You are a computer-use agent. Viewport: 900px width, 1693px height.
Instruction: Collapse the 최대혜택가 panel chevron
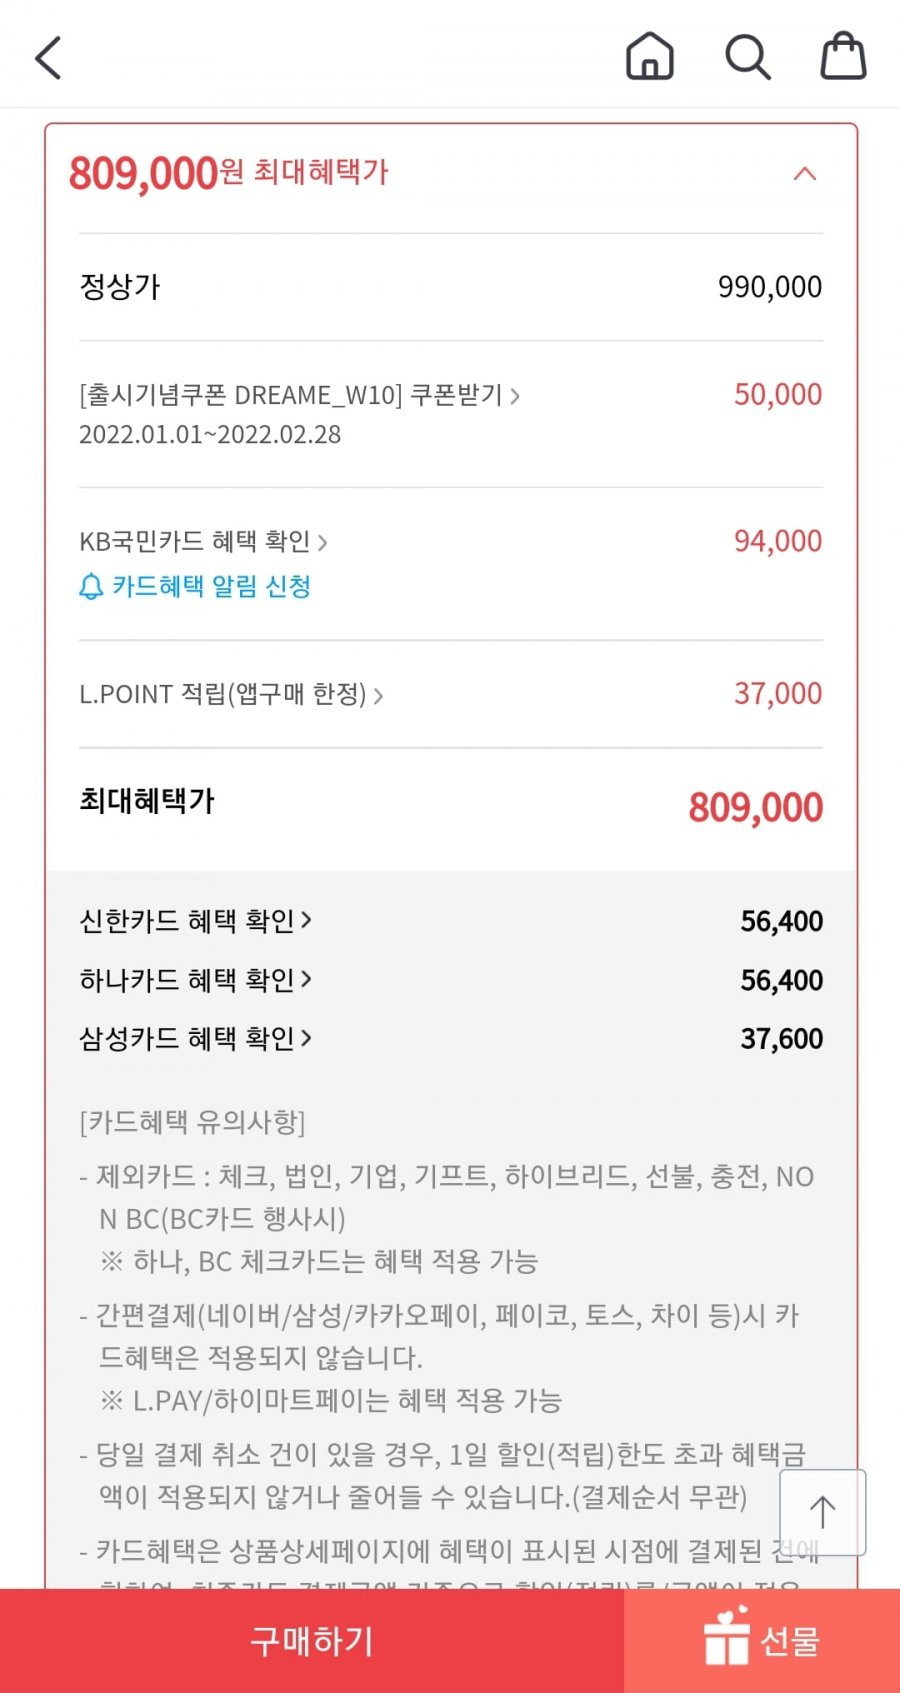[805, 174]
